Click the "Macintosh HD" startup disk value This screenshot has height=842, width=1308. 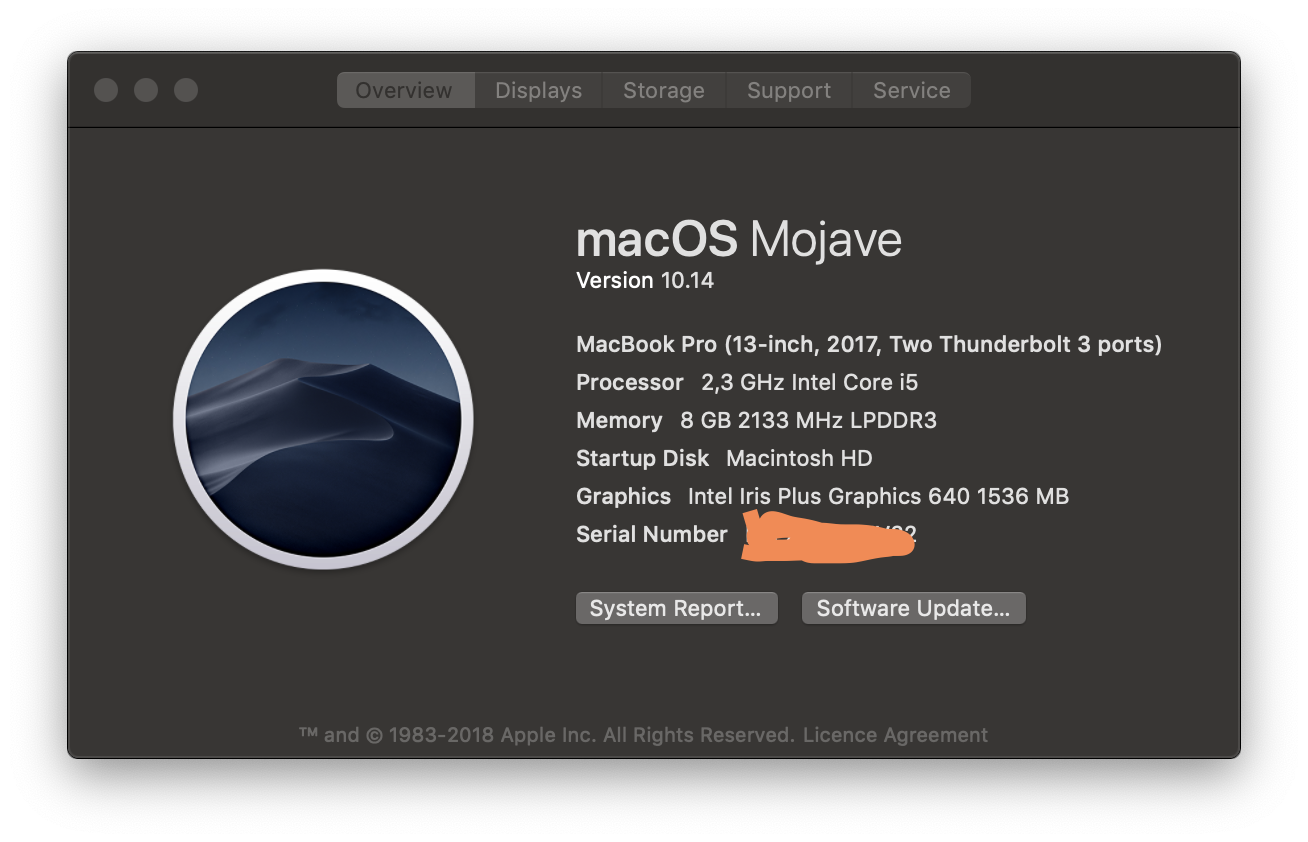pyautogui.click(x=799, y=458)
